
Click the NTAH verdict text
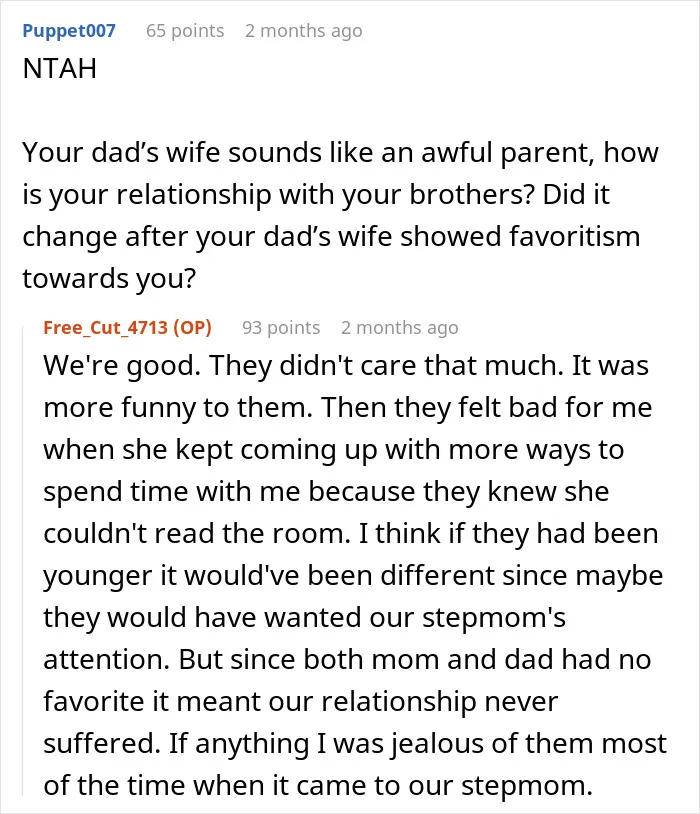tap(60, 69)
